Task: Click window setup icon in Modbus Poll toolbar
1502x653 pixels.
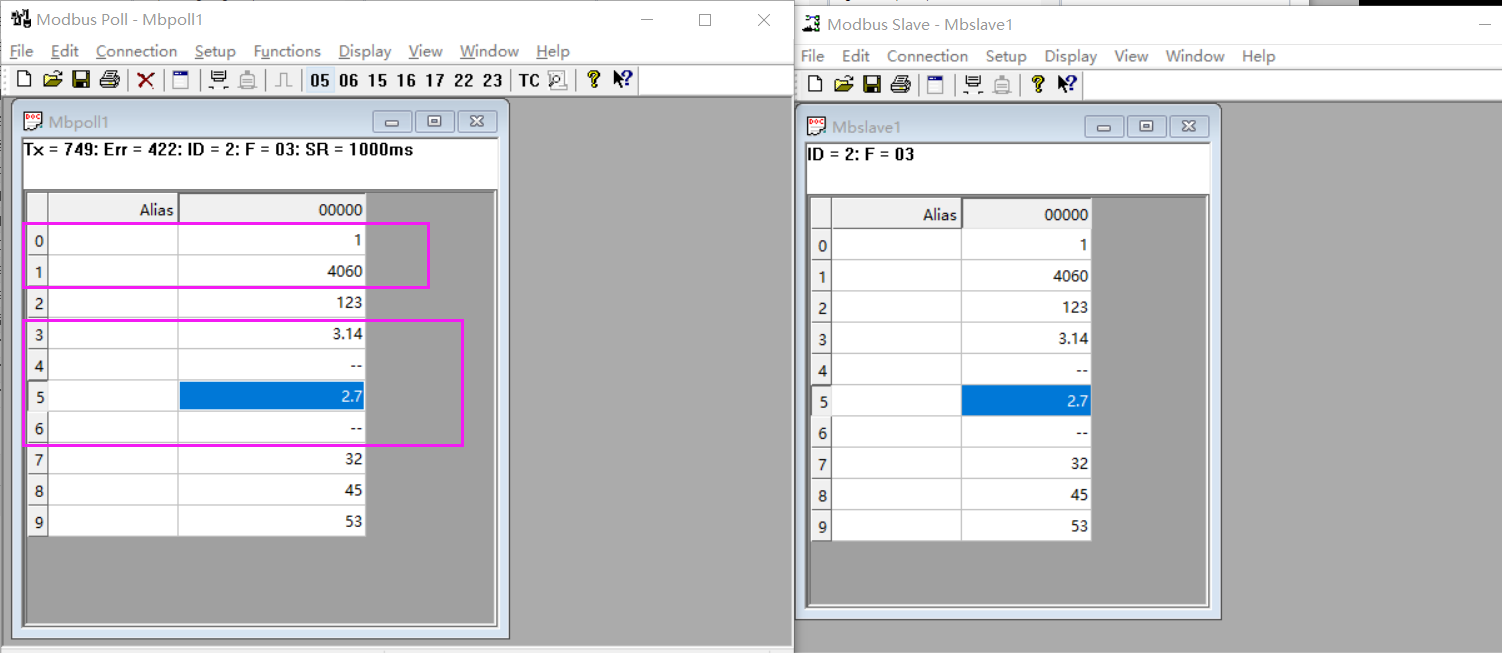Action: pos(181,80)
